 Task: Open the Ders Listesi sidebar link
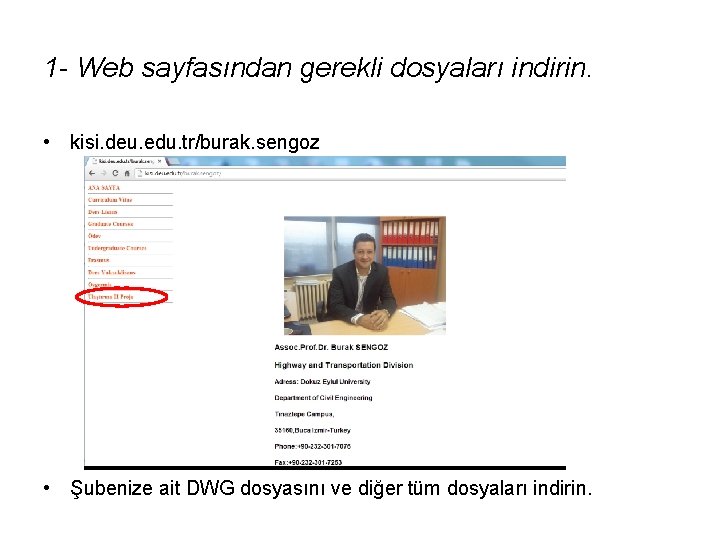coord(102,212)
